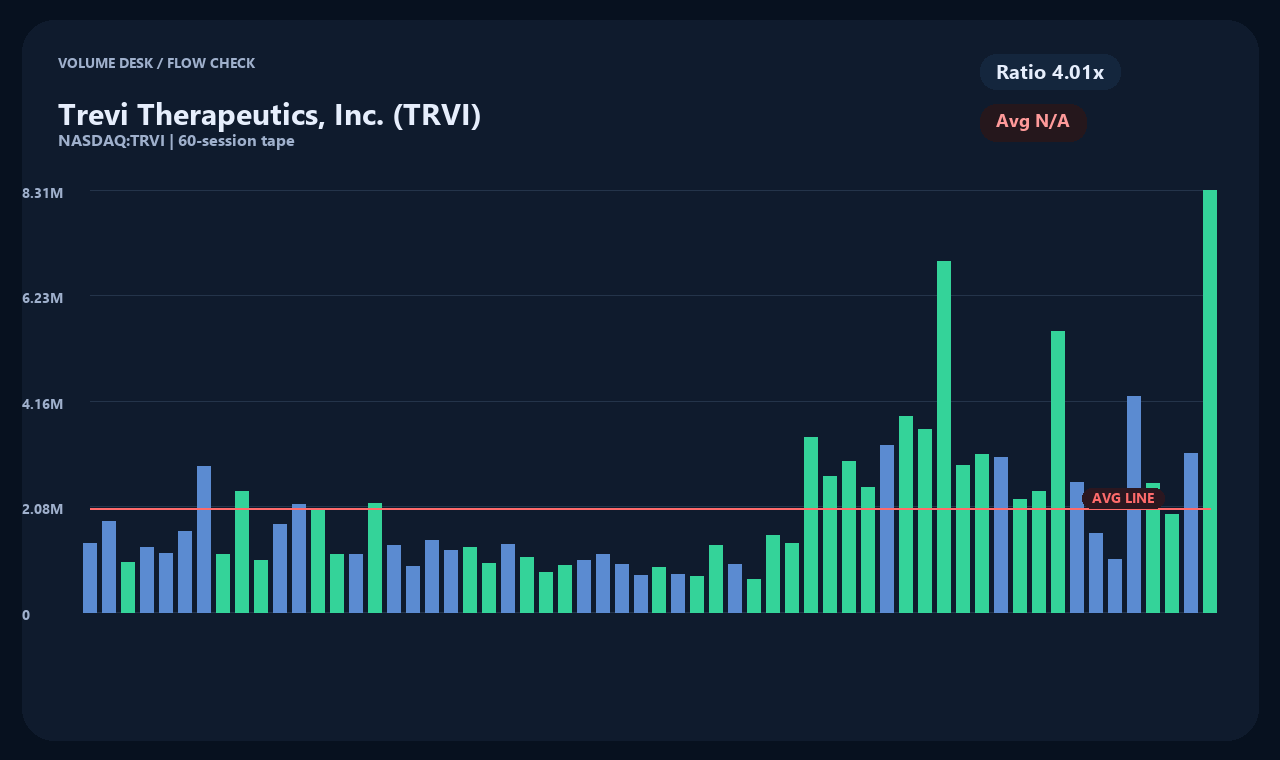
Task: Select the tallest green bar at the far right
Action: 1210,401
